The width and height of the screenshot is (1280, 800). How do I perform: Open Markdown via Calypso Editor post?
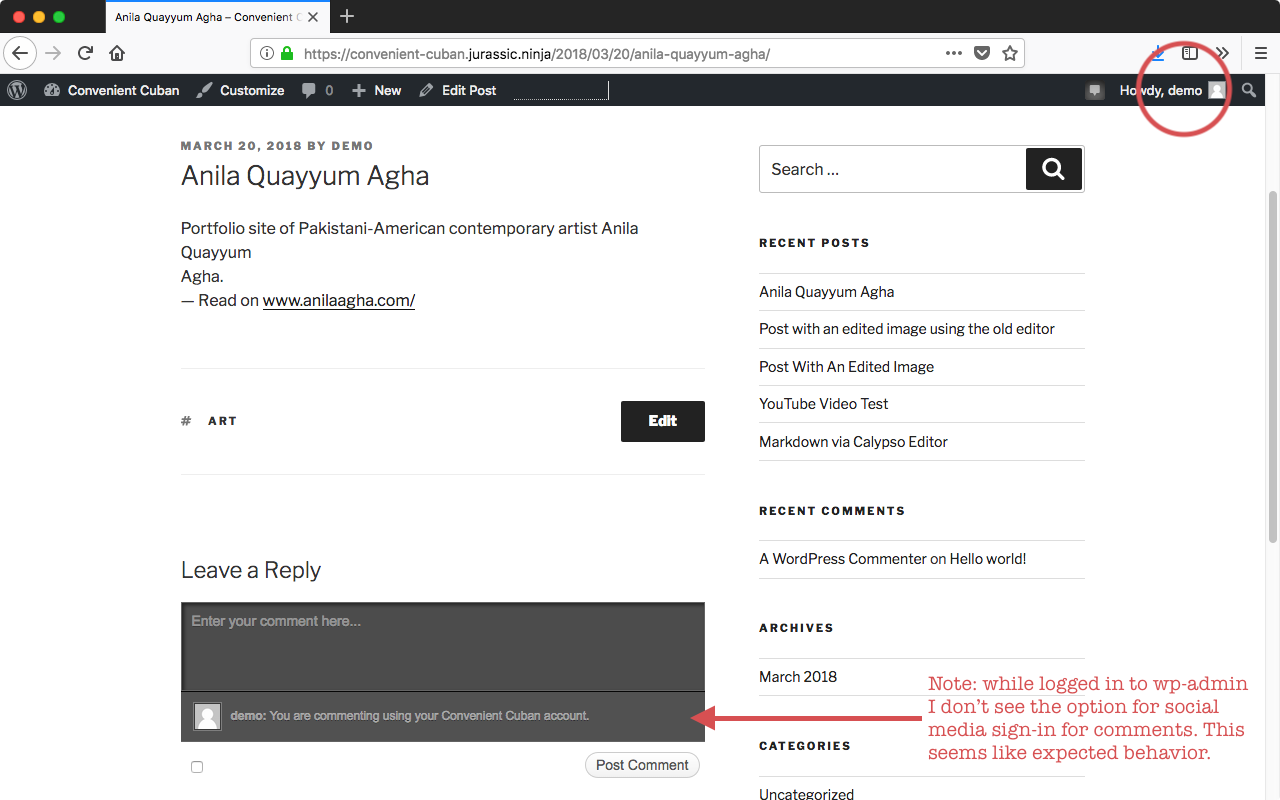853,442
